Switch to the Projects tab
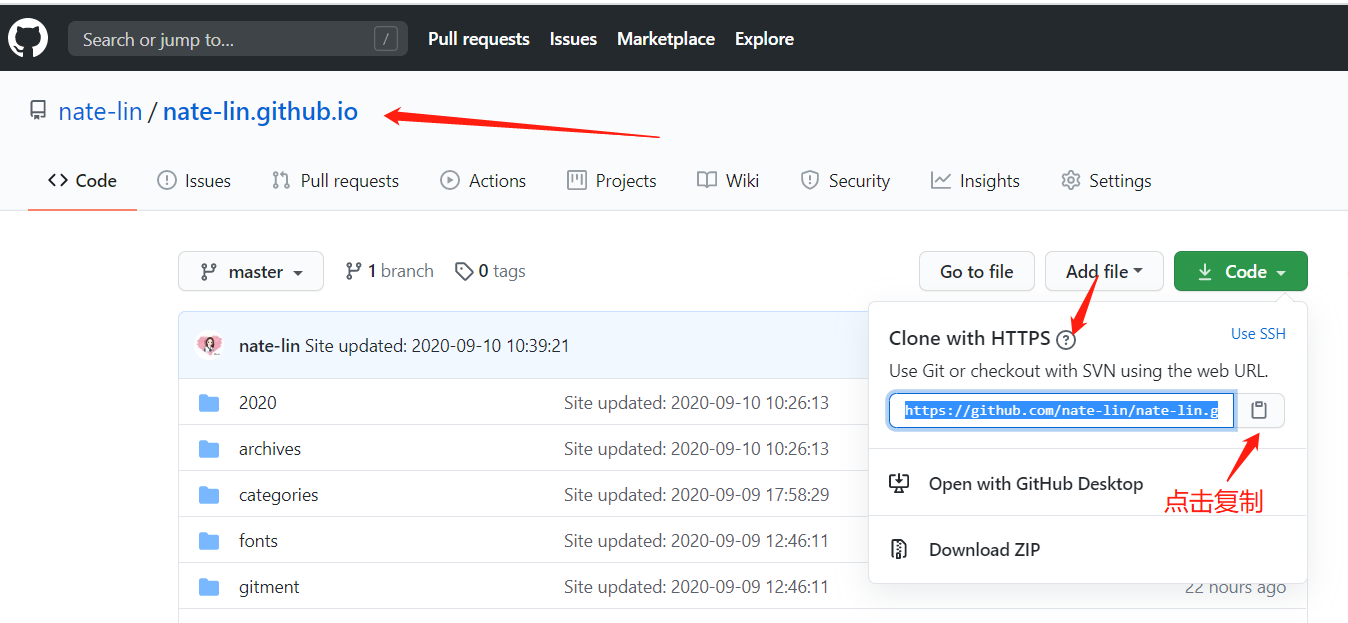This screenshot has height=623, width=1348. click(612, 181)
